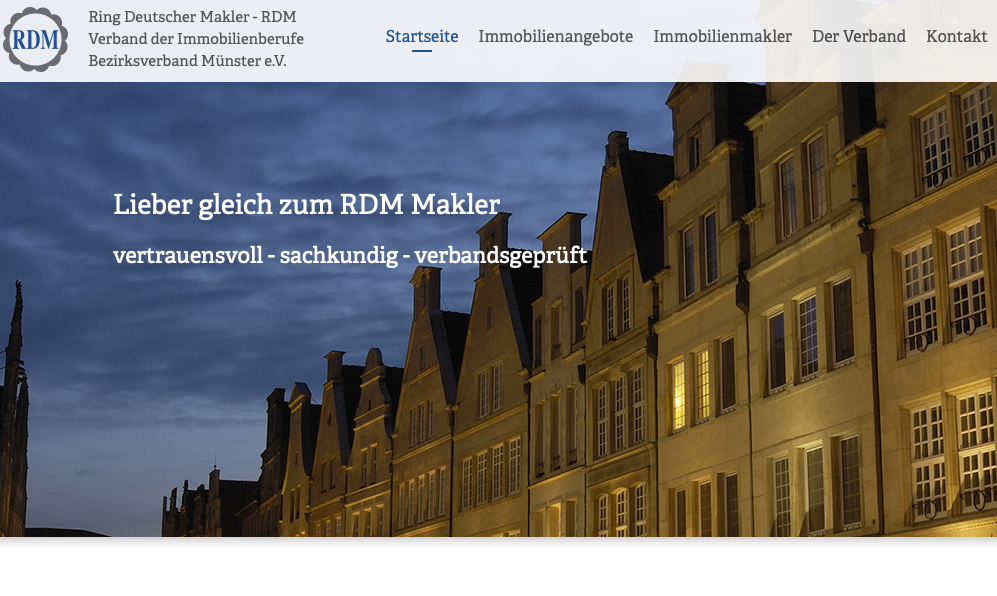Click headline 'Lieber gleich zum RDM Makler'
This screenshot has height=596, width=997.
pyautogui.click(x=306, y=205)
